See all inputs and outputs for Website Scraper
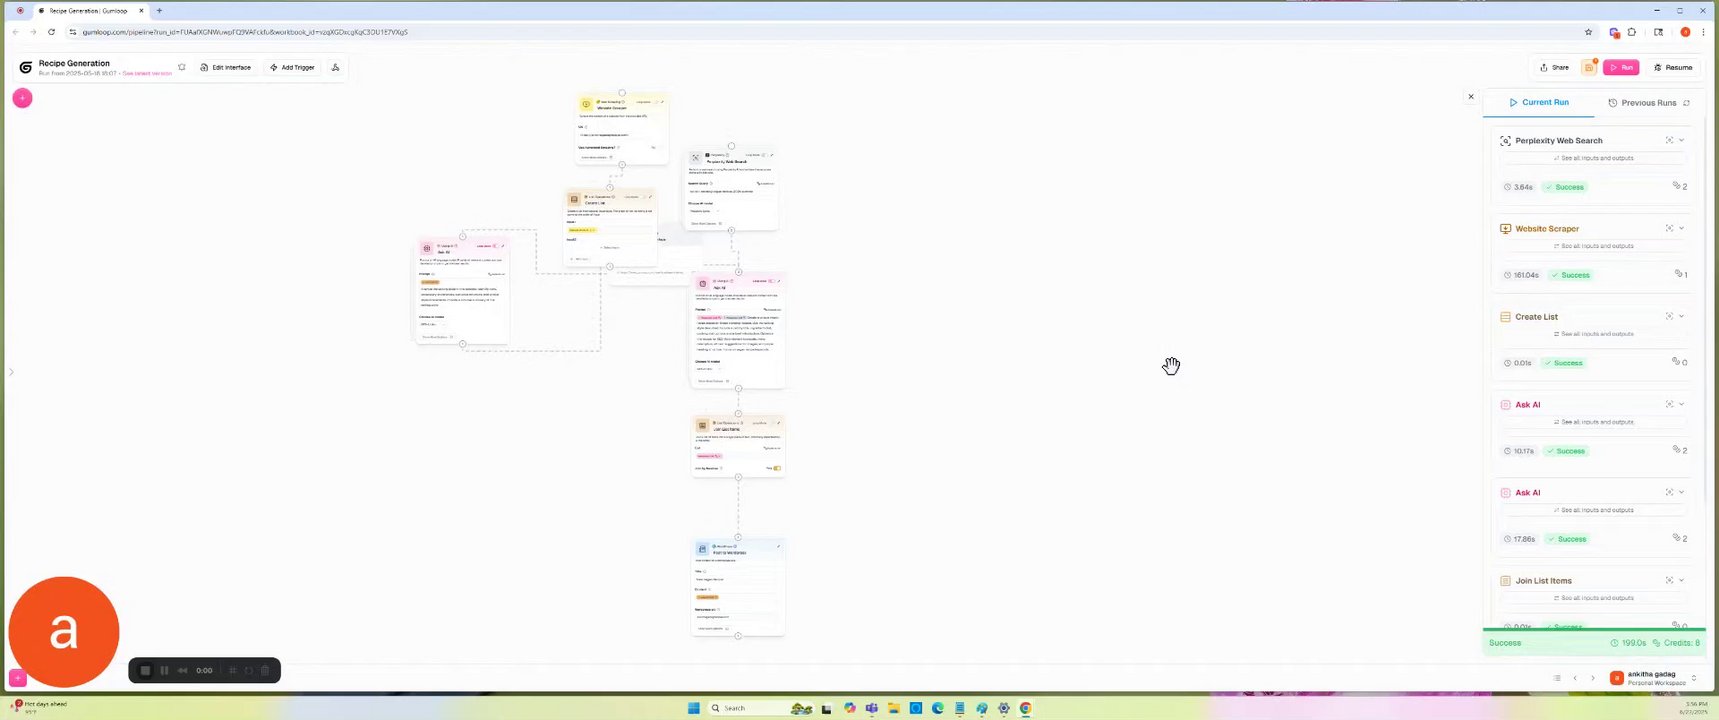Screen dimensions: 1719x720 [x=1593, y=246]
